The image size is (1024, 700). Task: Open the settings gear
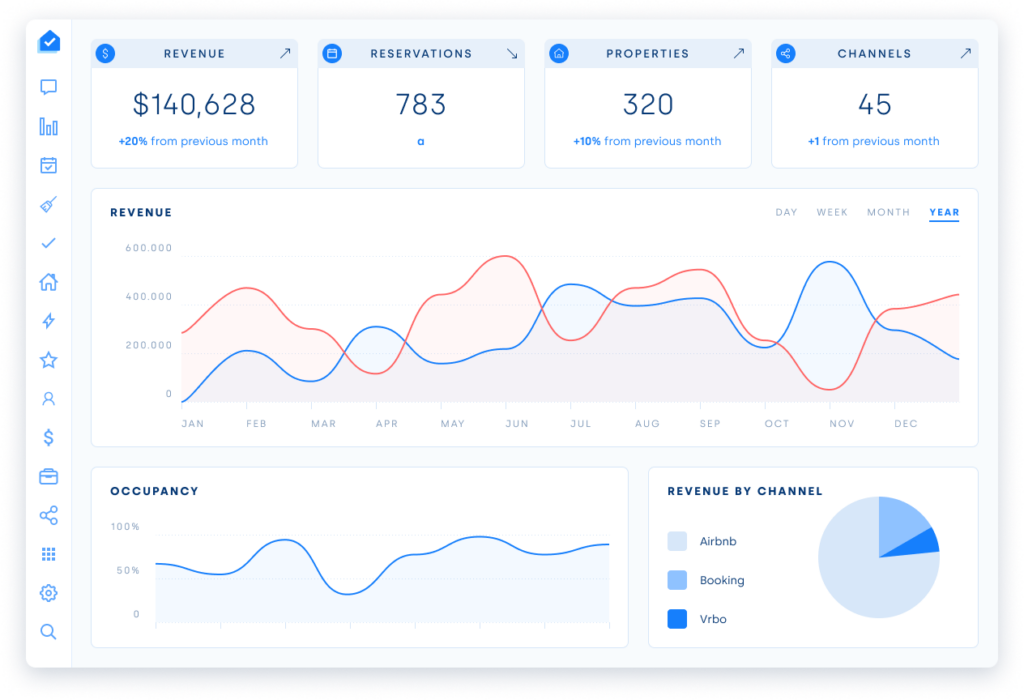click(x=48, y=593)
